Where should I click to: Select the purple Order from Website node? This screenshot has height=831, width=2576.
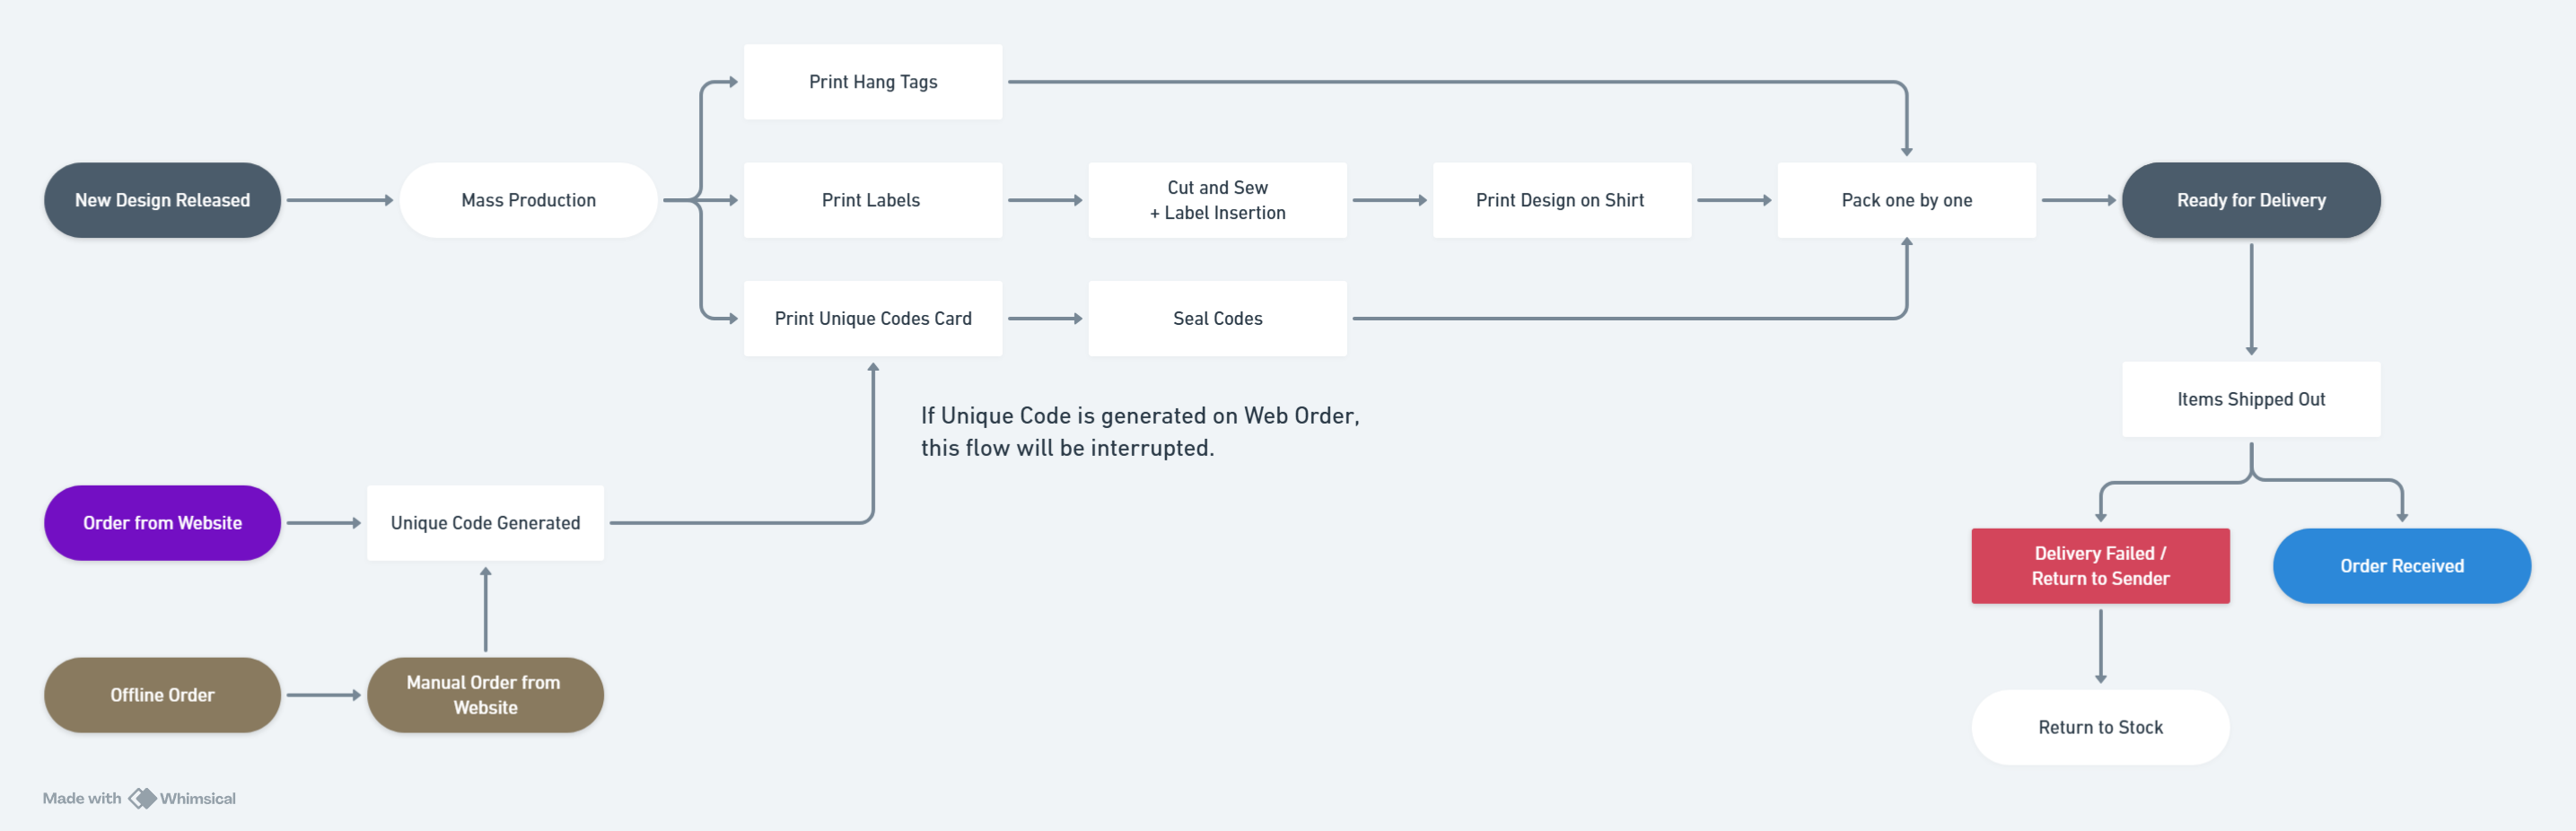pos(162,523)
